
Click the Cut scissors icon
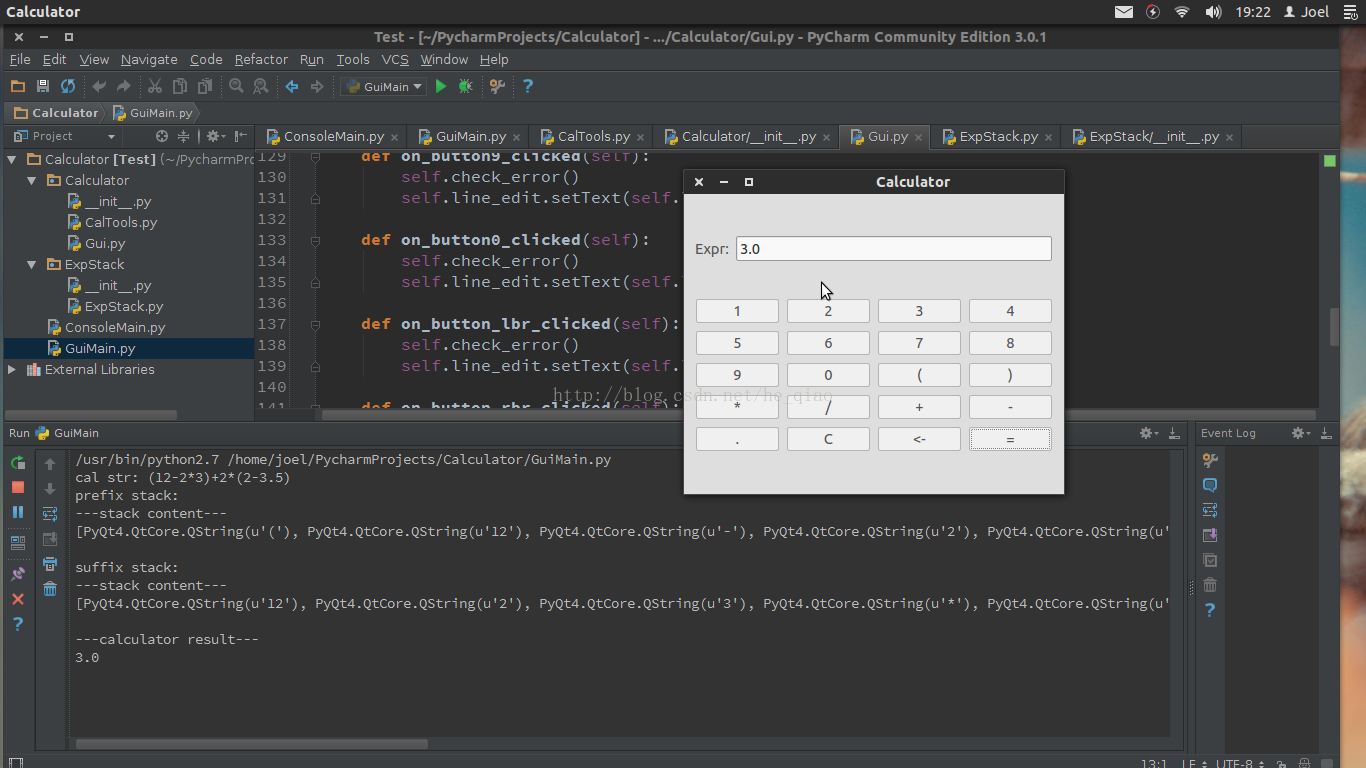click(155, 87)
